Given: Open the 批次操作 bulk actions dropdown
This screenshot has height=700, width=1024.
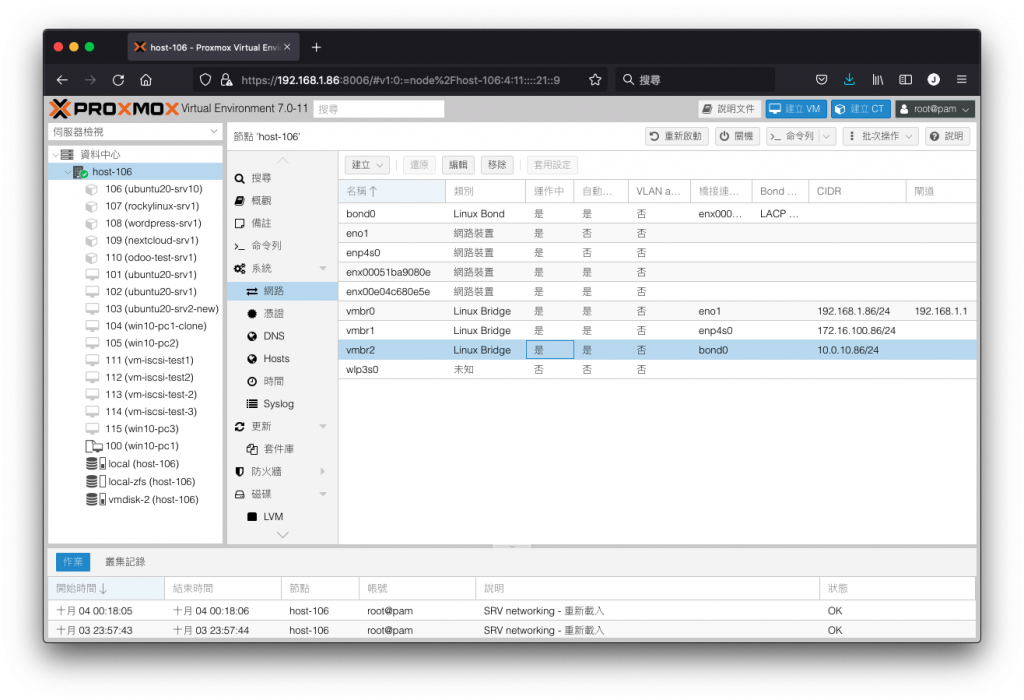Looking at the screenshot, I should [881, 136].
